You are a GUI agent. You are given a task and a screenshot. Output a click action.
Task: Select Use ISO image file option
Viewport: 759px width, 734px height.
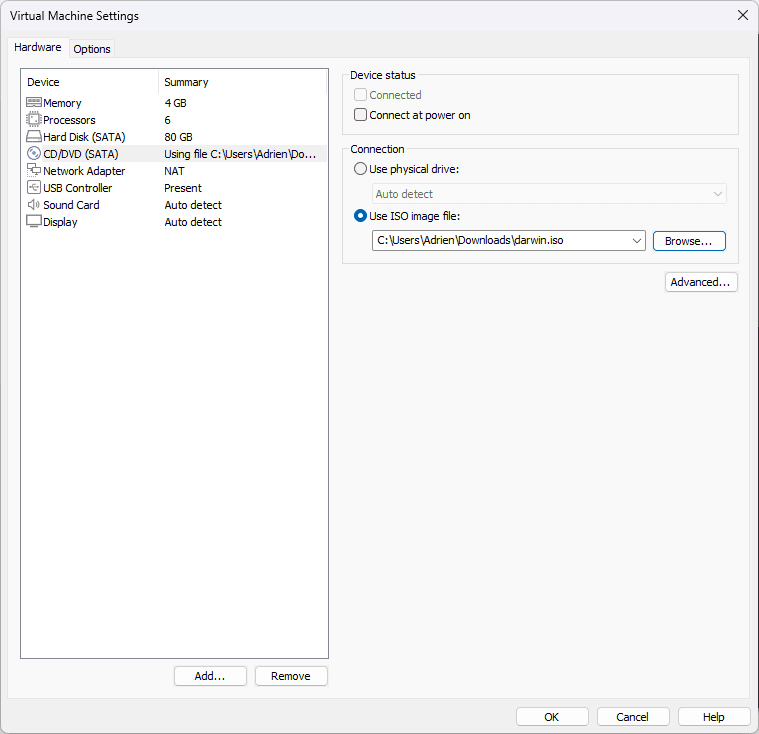[x=360, y=215]
